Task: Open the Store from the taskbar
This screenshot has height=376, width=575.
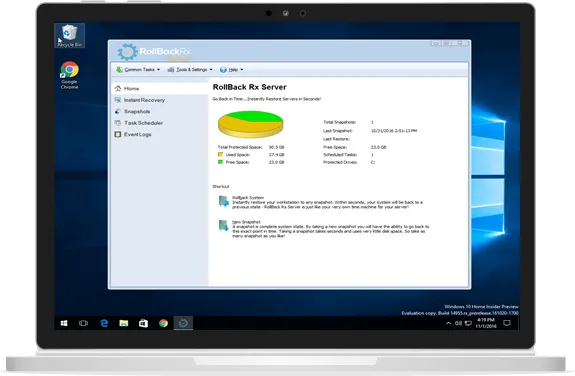Action: click(x=143, y=323)
